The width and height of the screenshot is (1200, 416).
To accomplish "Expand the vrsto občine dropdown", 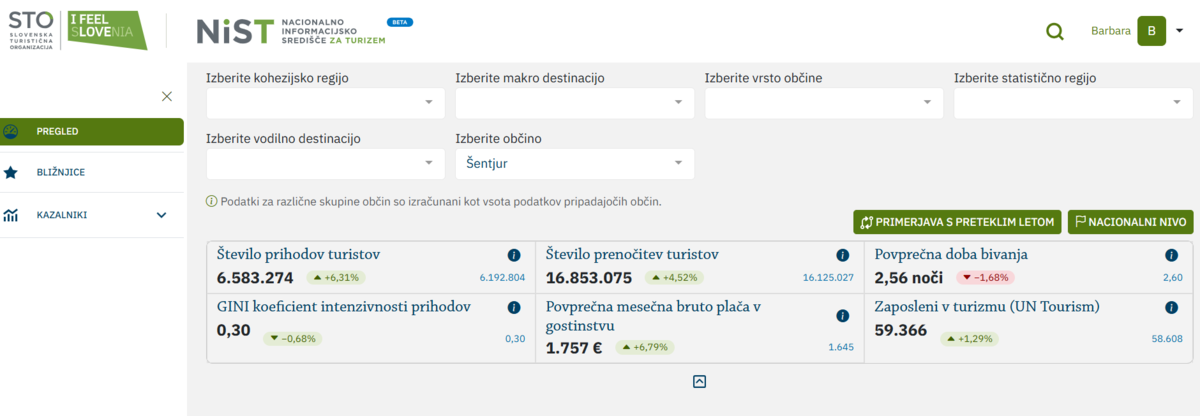I will (823, 102).
